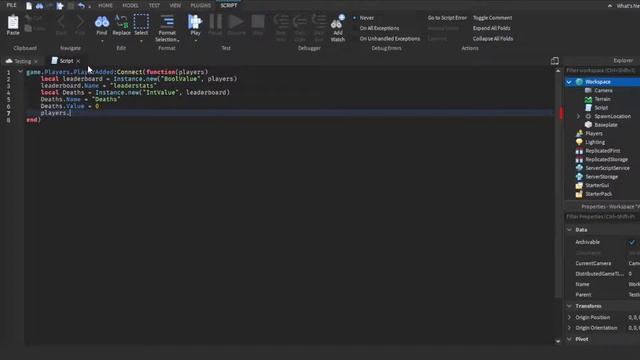Click Go to Script Error
The height and width of the screenshot is (360, 640).
(447, 18)
